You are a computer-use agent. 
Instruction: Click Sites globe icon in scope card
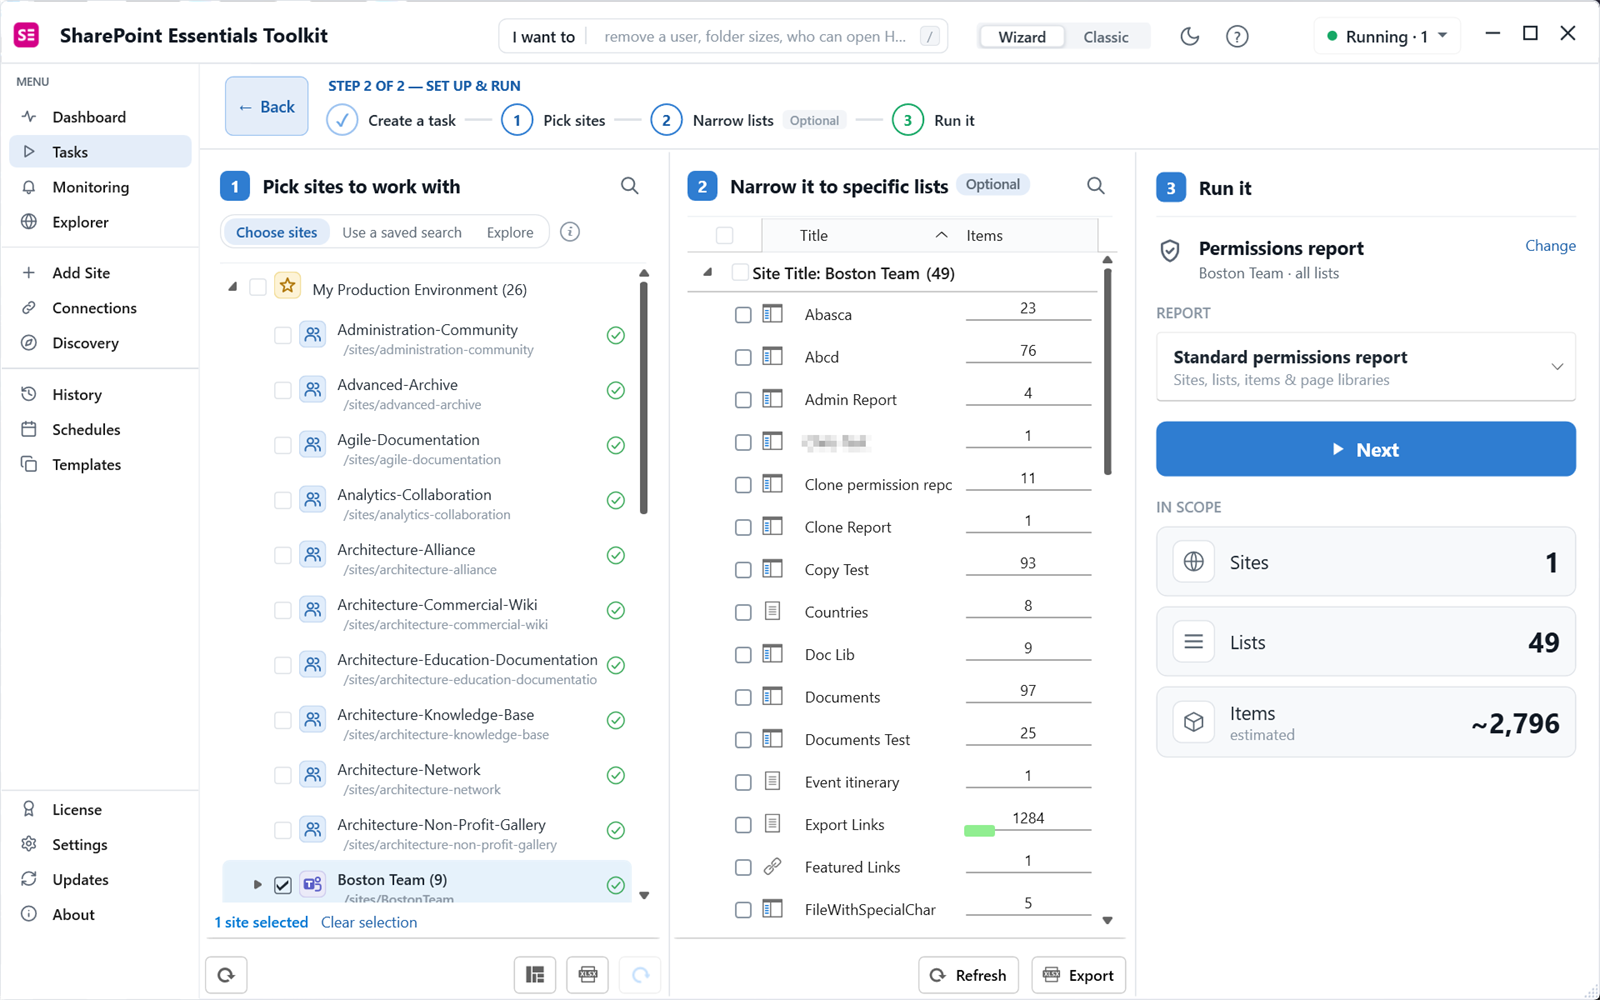click(x=1194, y=562)
